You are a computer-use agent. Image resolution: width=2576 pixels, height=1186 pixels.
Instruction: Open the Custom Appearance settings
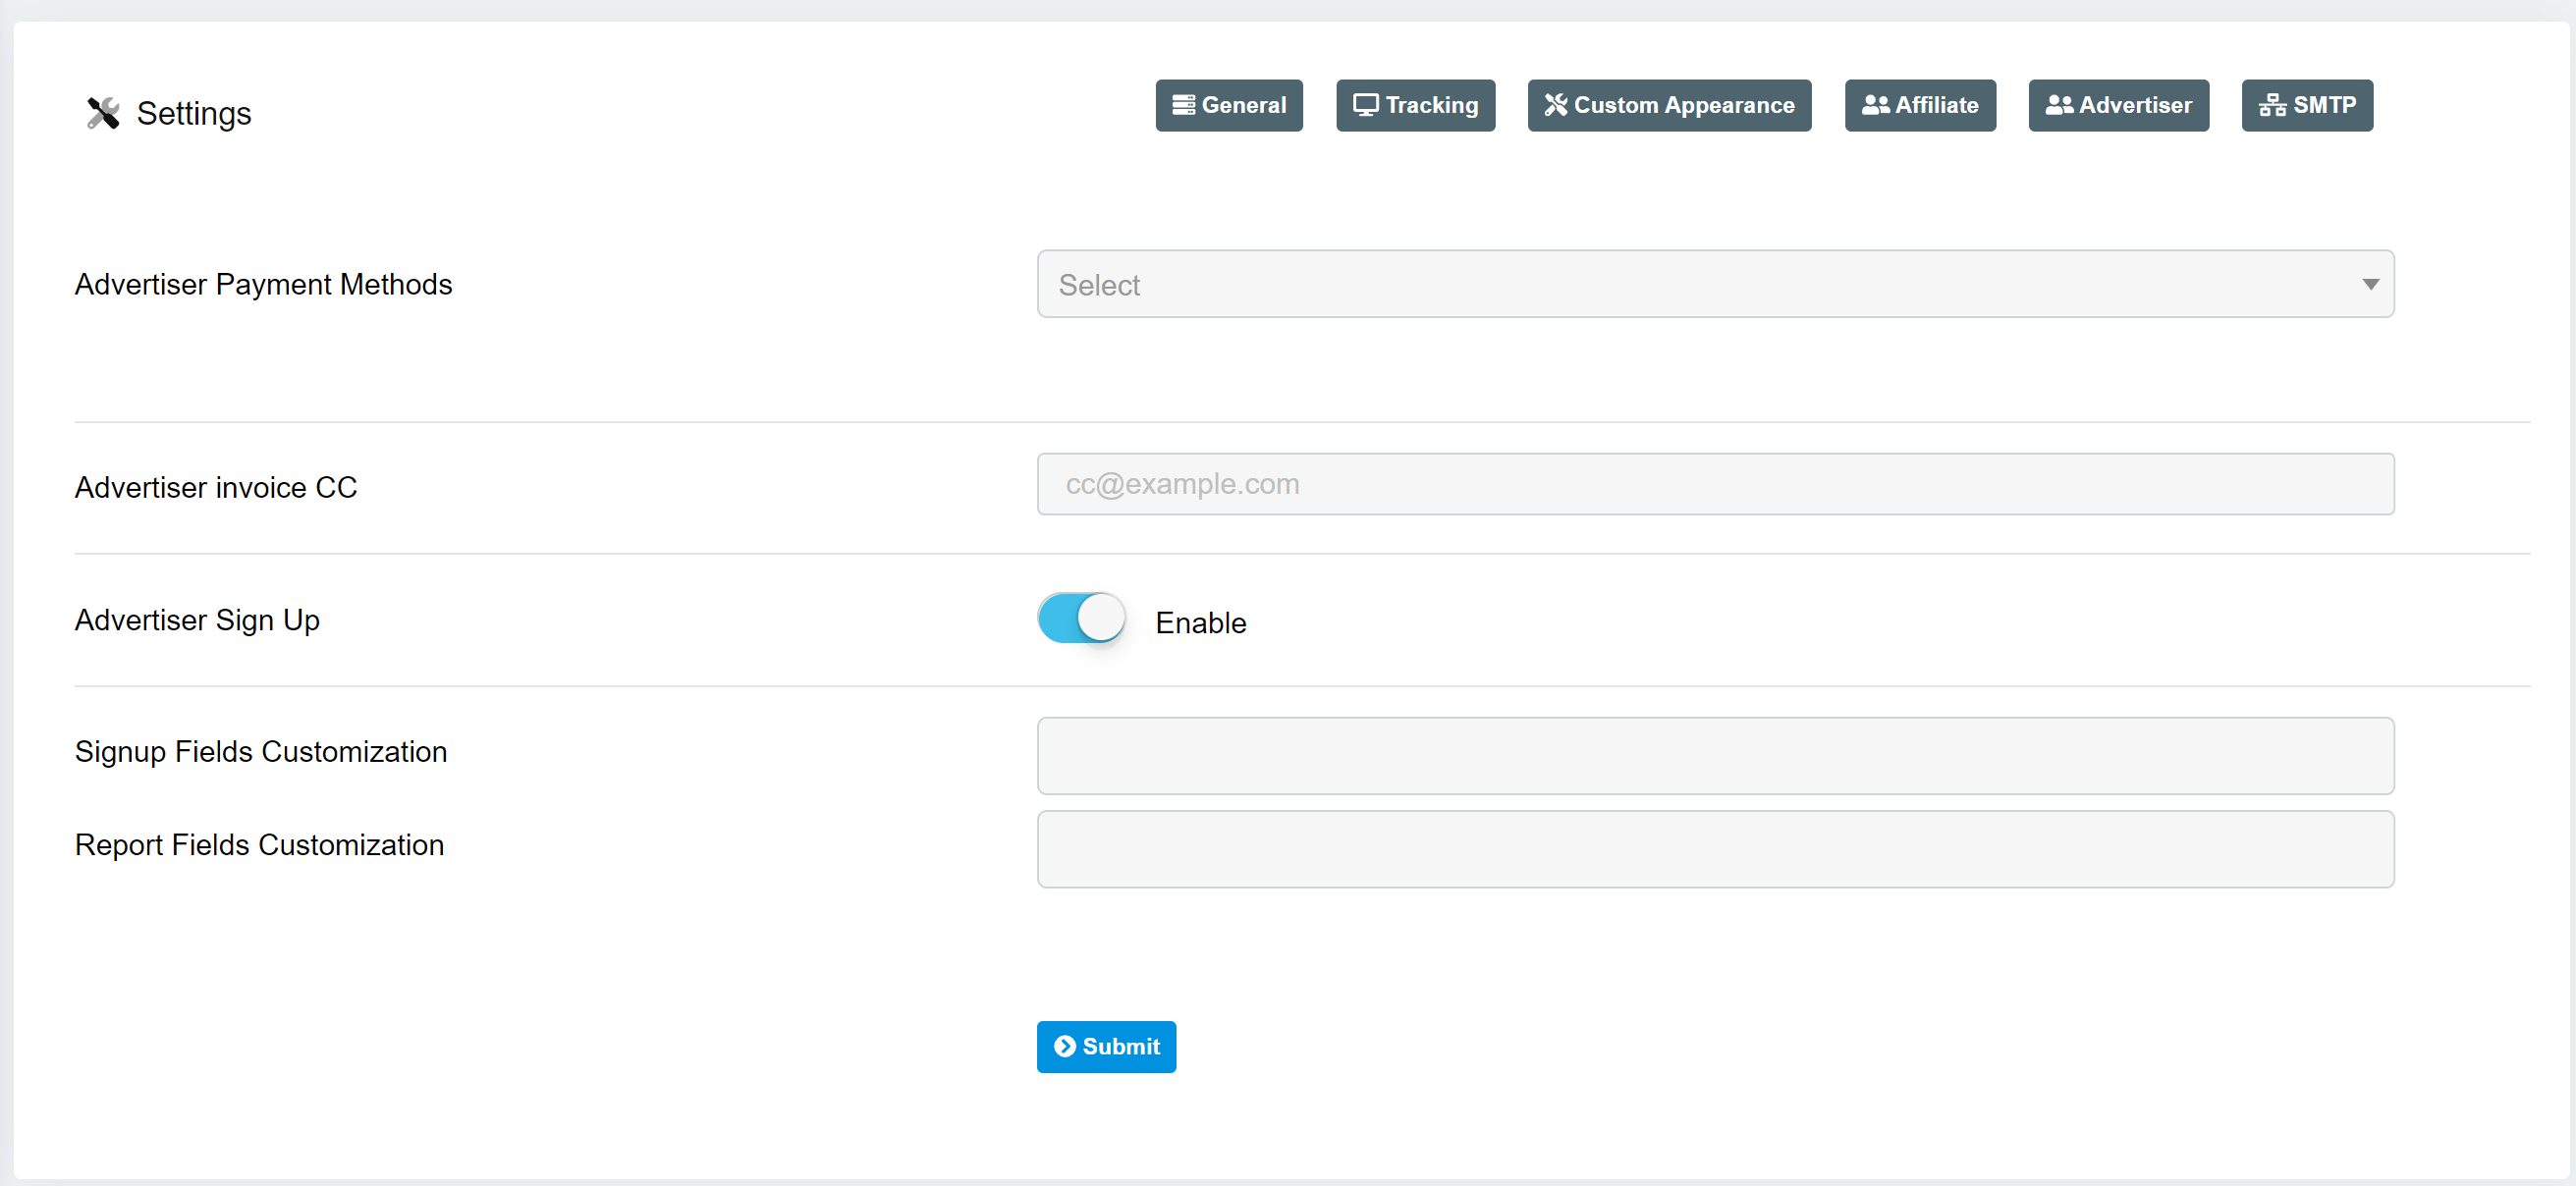1669,105
